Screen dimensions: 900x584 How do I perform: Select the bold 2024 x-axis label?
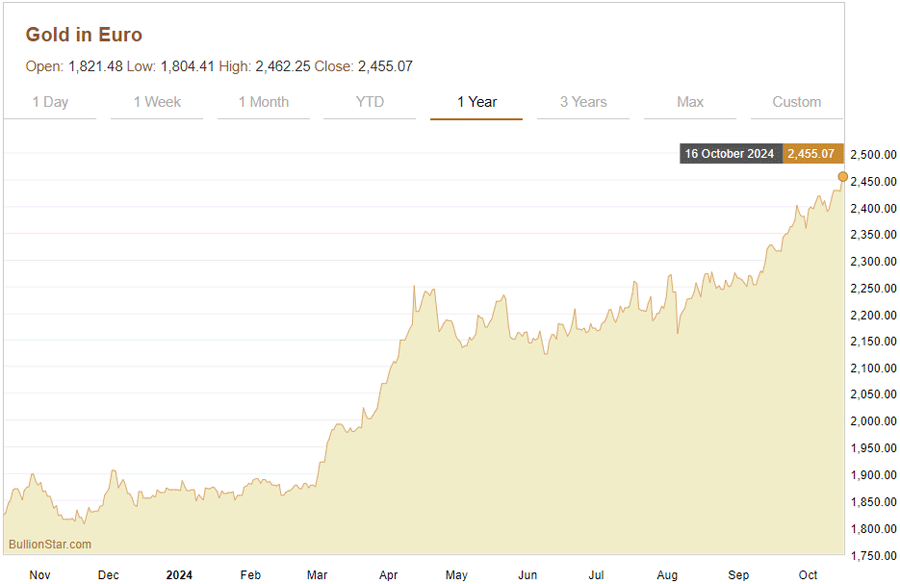click(x=179, y=575)
